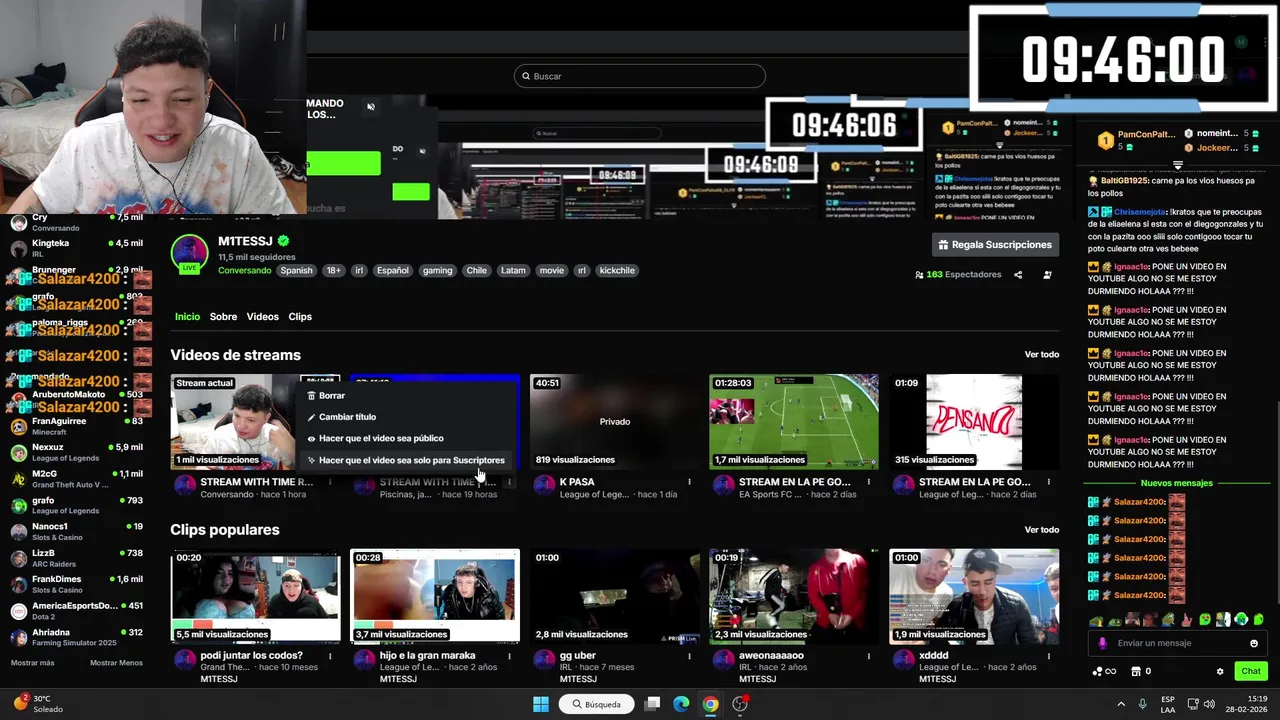Click the kickchile tag
Screen dimensions: 1280x720
click(x=617, y=270)
